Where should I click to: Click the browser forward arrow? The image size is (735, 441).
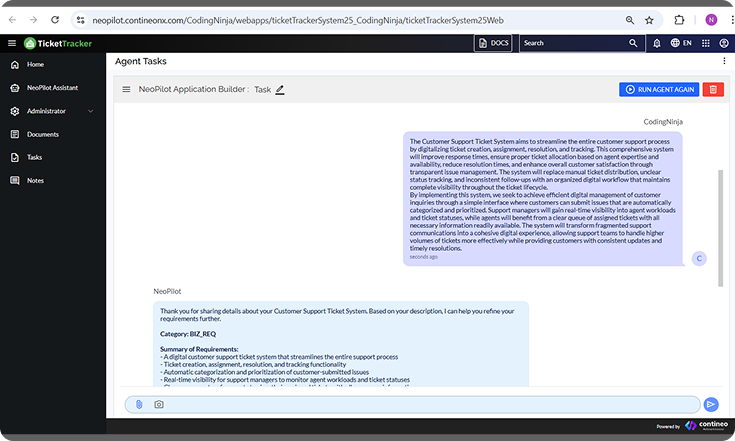[33, 20]
